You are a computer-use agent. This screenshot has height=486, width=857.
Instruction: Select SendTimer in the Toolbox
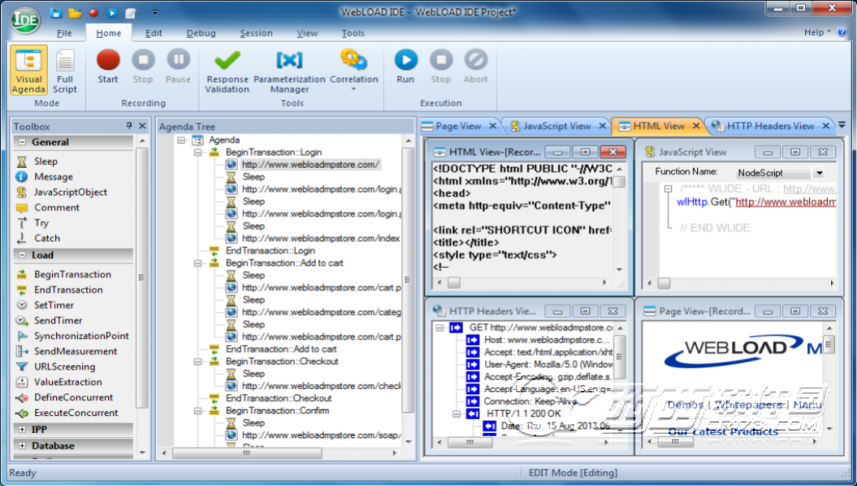[58, 320]
